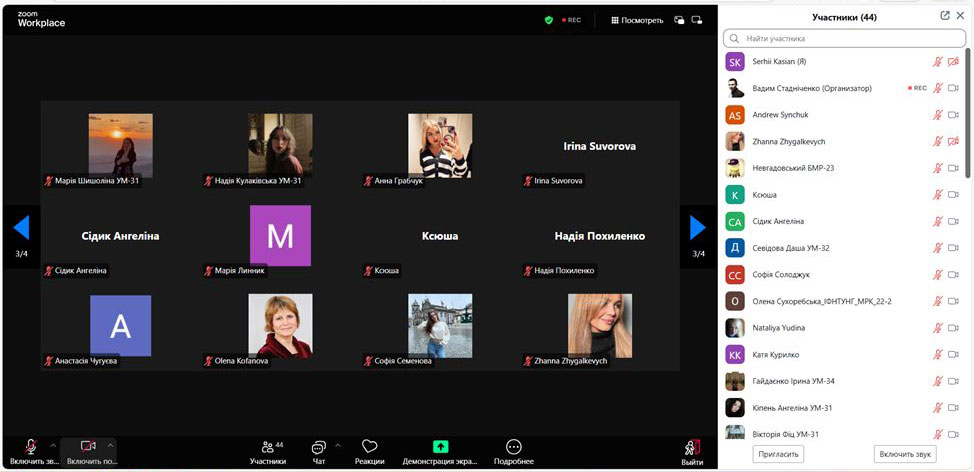Unmute microphone with Включить звук toggle

click(31, 446)
